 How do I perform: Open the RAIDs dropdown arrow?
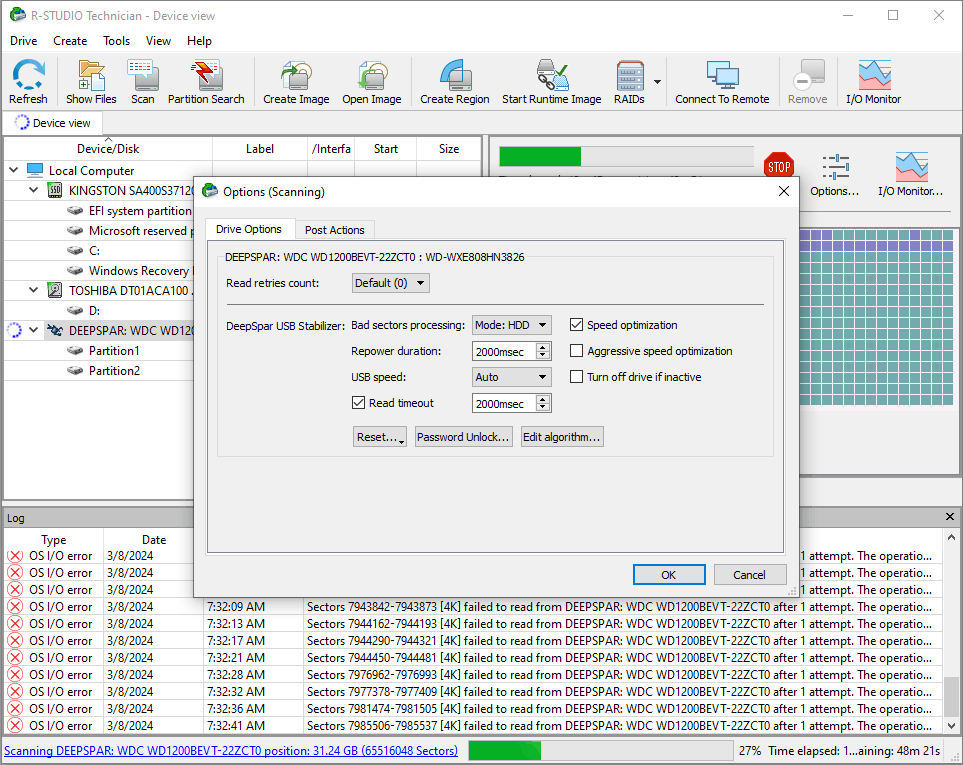pos(657,82)
